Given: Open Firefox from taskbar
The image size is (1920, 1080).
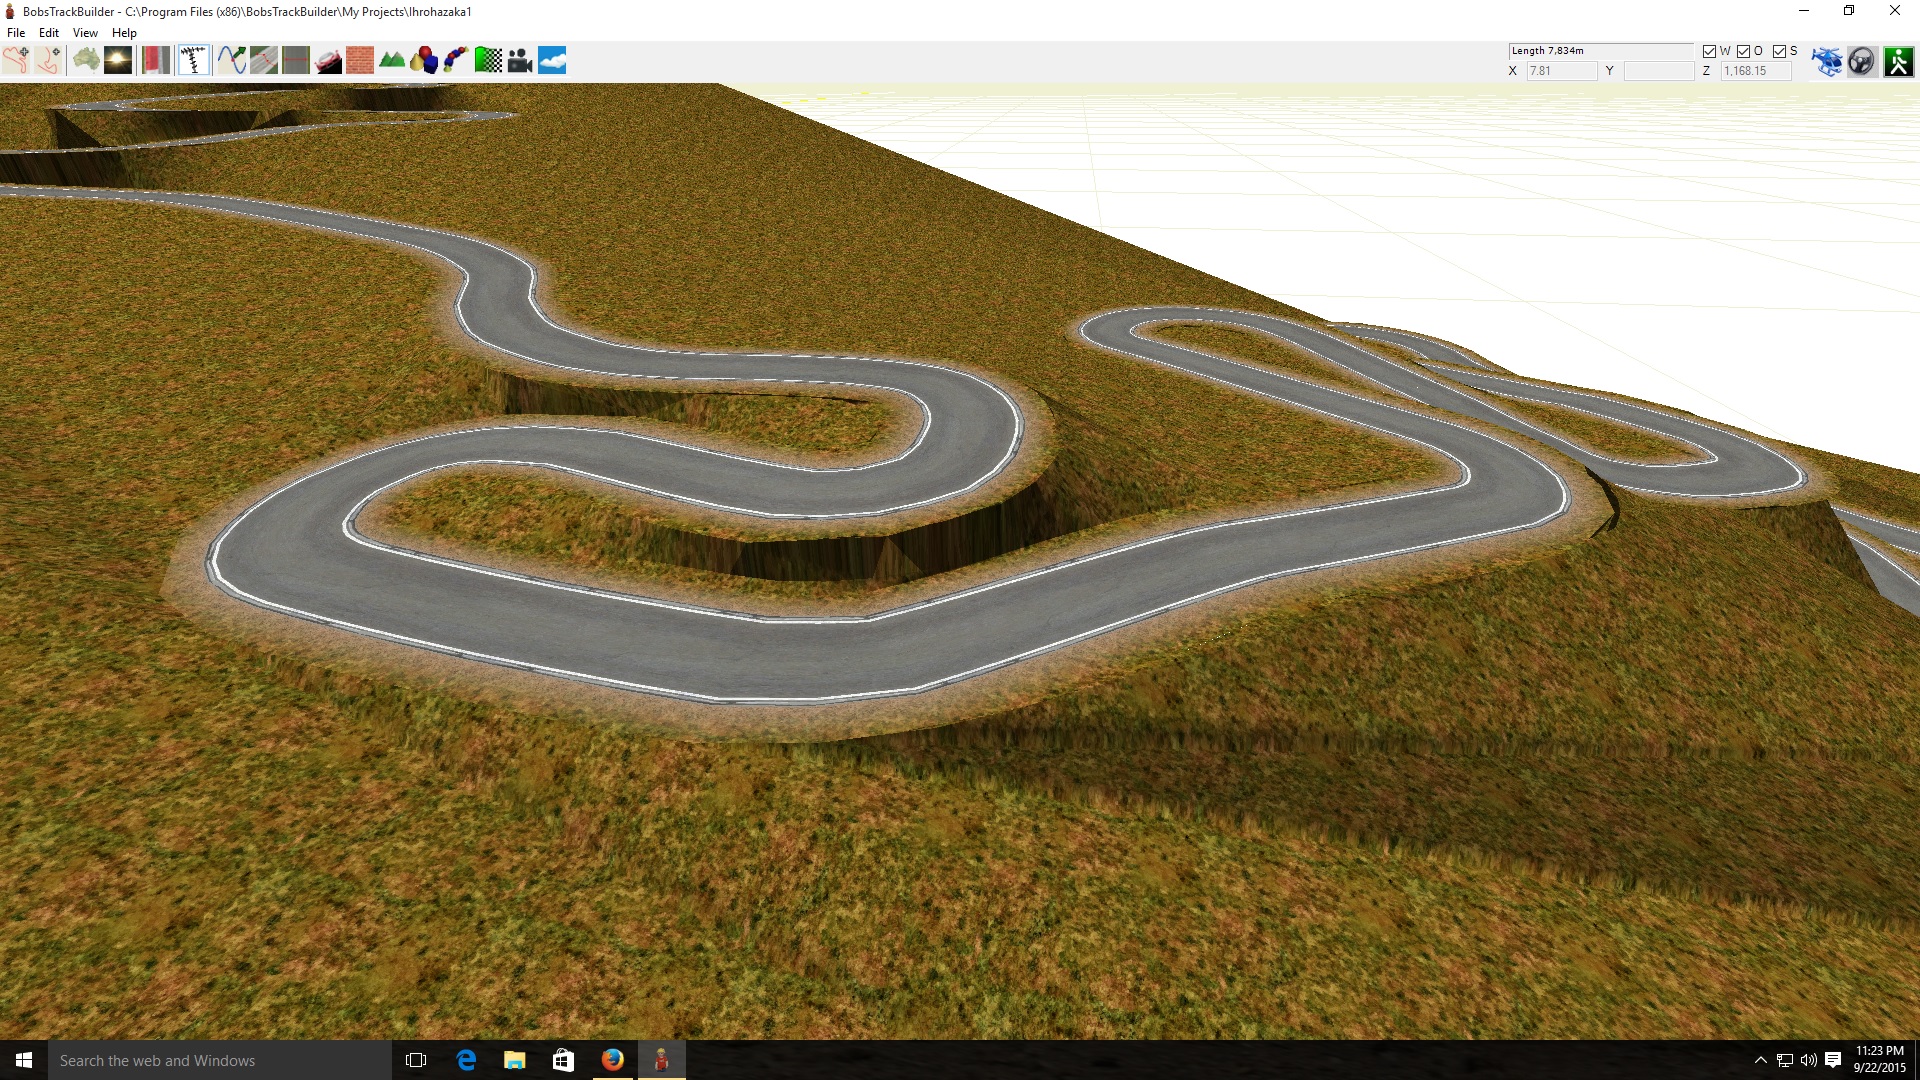Looking at the screenshot, I should tap(612, 1060).
